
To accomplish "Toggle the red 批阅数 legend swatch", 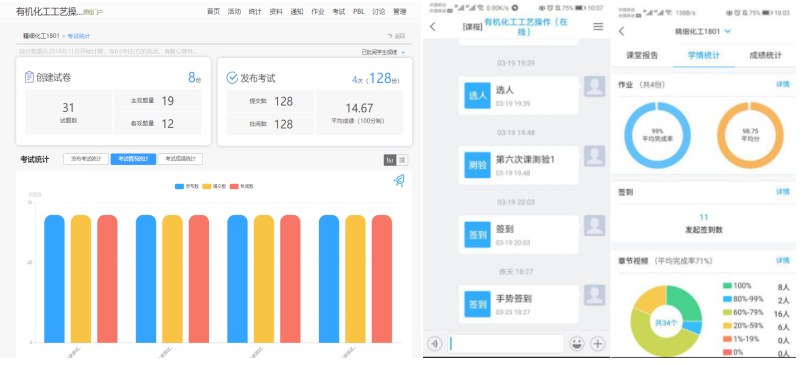I will tap(234, 187).
